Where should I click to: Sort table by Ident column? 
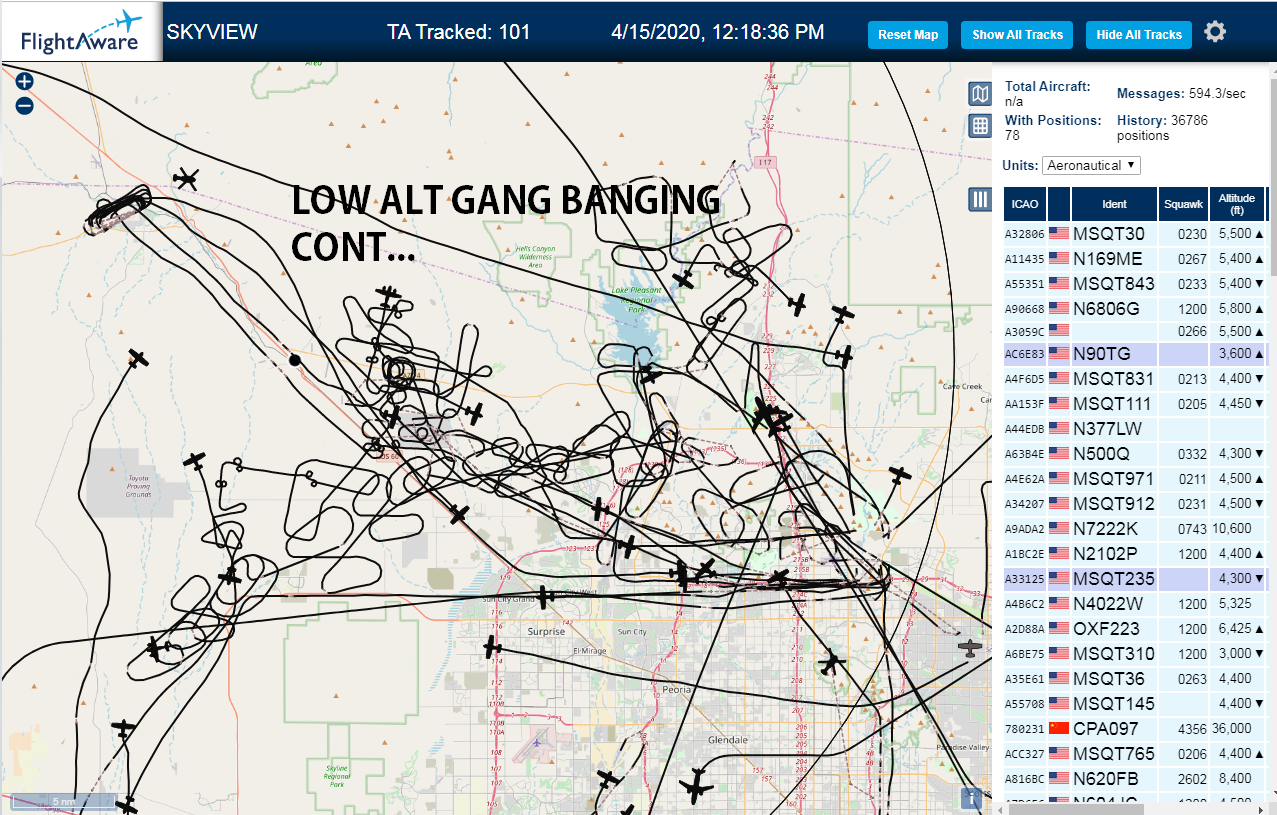click(1114, 204)
